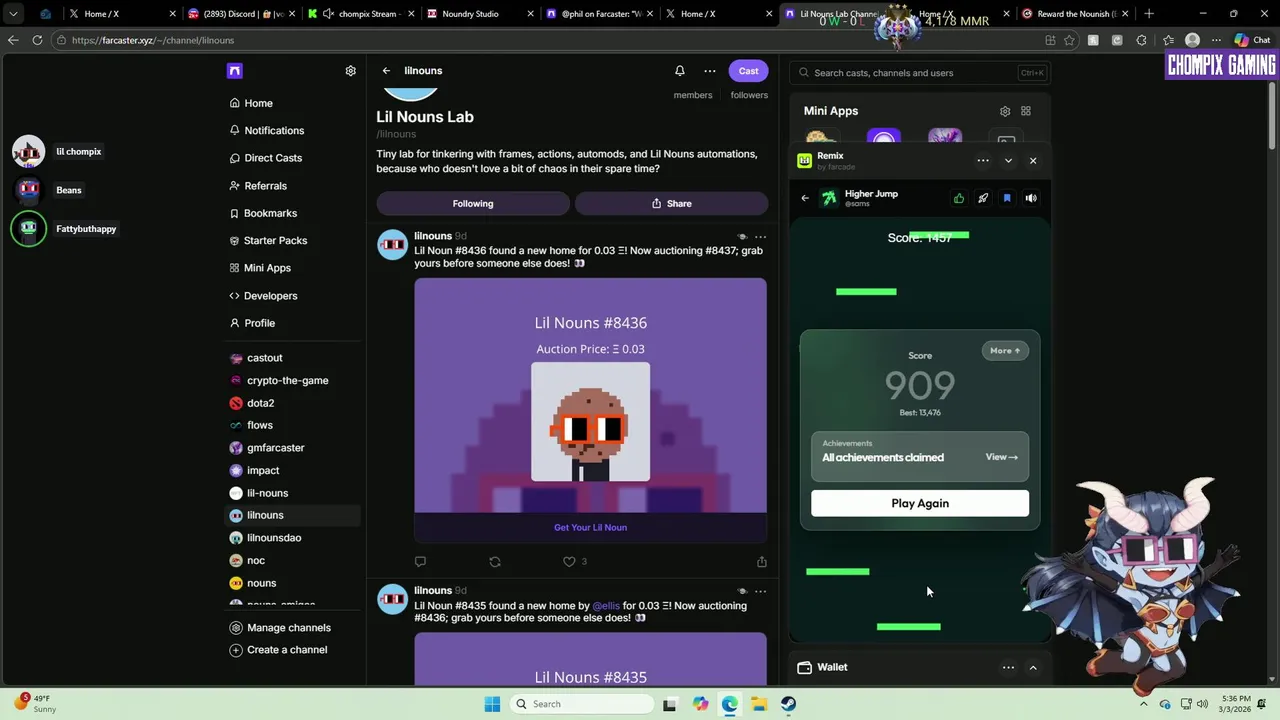Viewport: 1280px width, 720px height.
Task: Open Remix mini app three-dots menu
Action: [x=983, y=161]
